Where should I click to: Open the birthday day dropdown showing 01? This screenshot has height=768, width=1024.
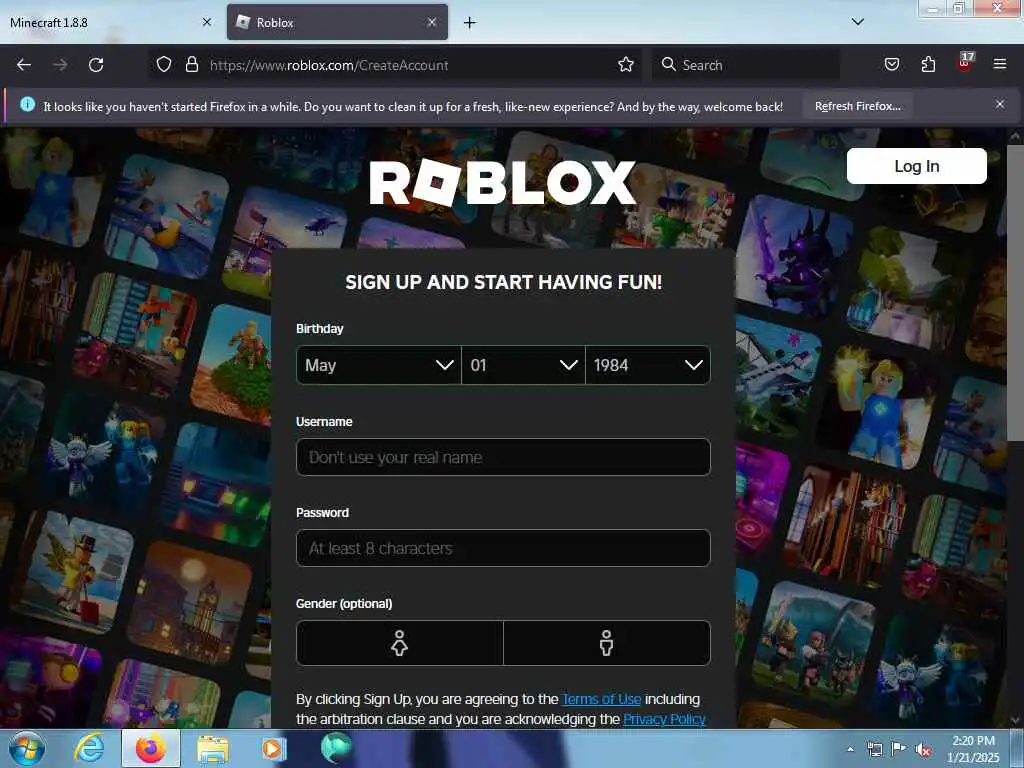click(523, 365)
